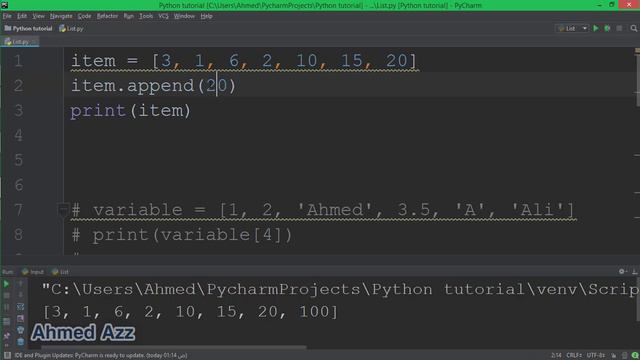Click line number 4 in gutter
The height and width of the screenshot is (360, 640).
coord(18,135)
